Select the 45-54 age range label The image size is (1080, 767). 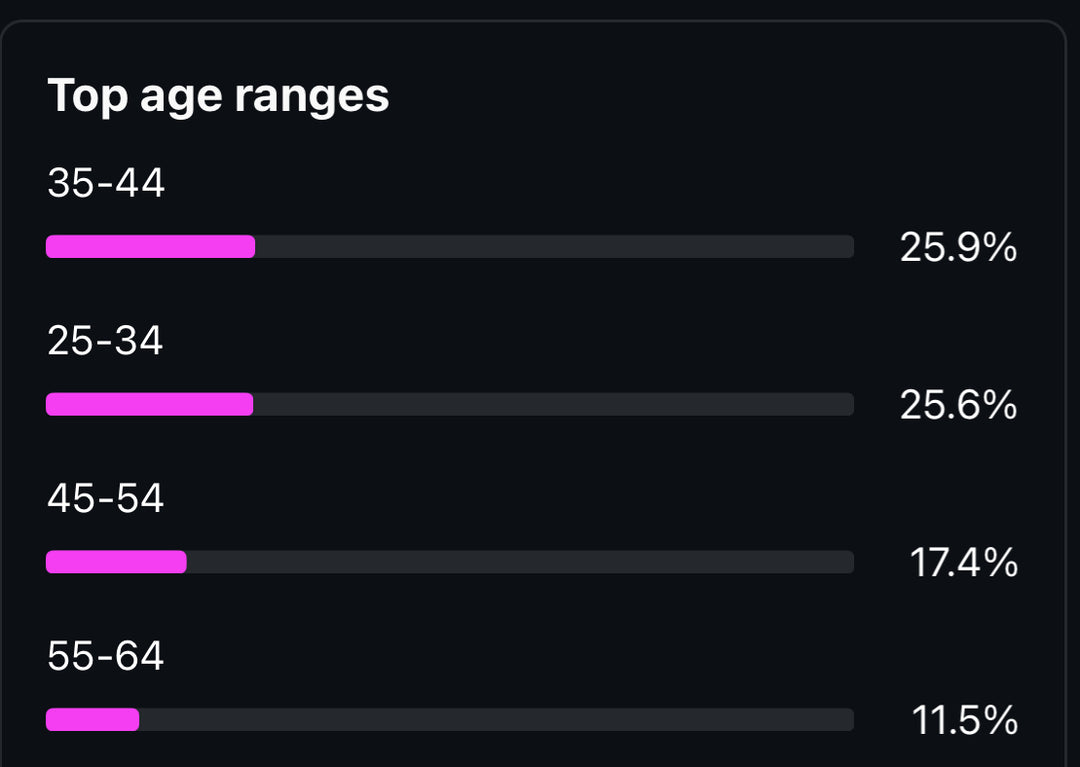pyautogui.click(x=106, y=499)
